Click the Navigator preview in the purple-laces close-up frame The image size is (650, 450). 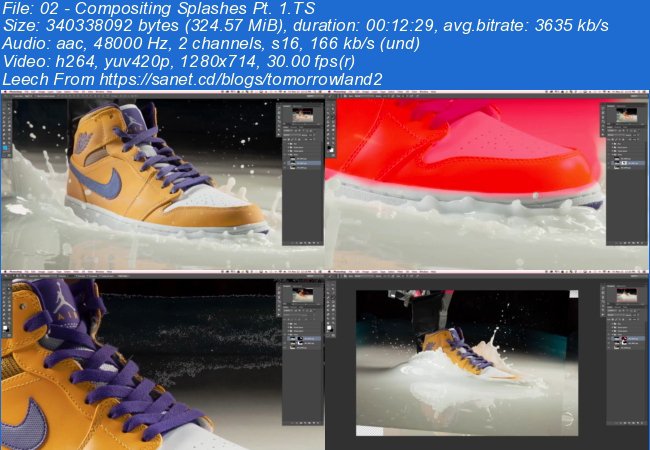303,295
